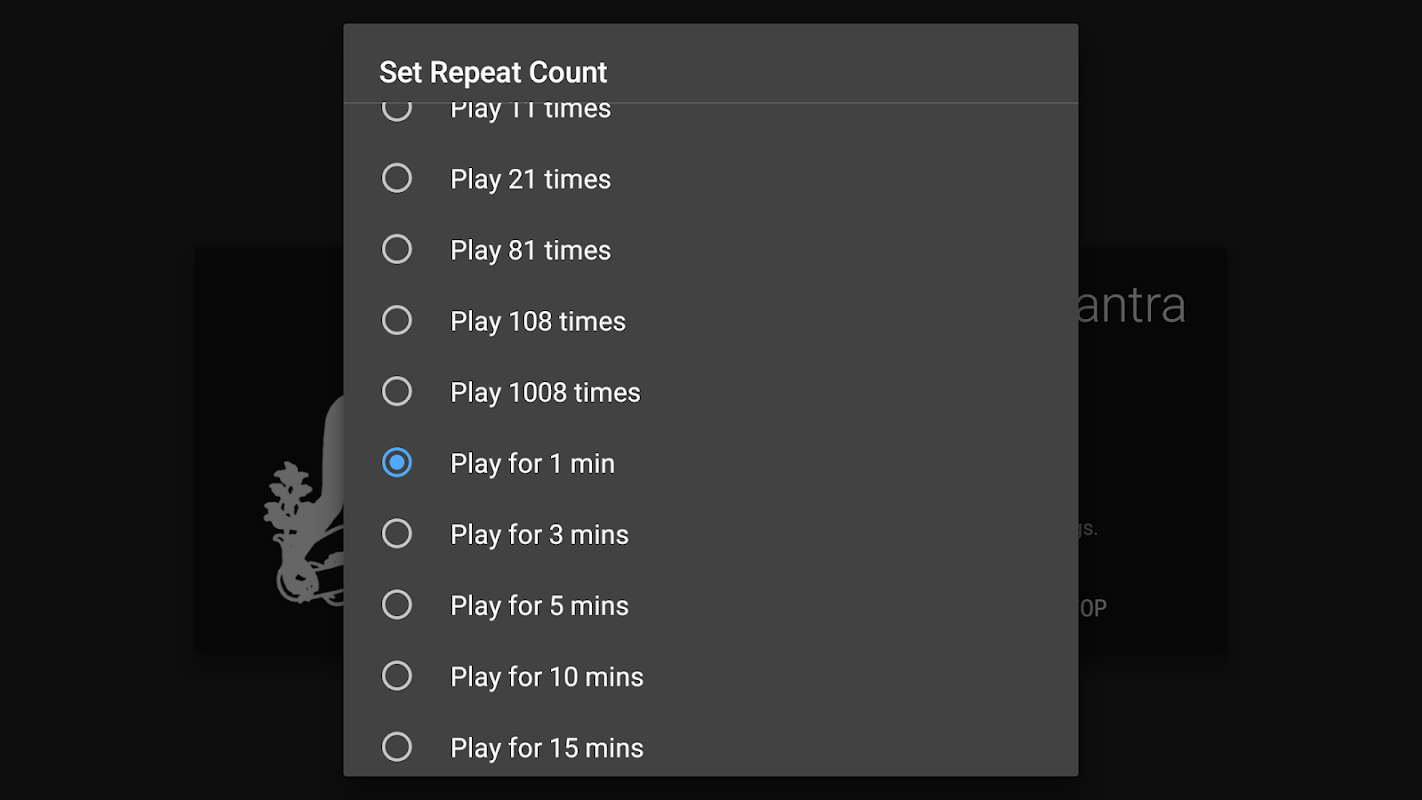Choose the 'Play 81 times' radio circle
Image resolution: width=1422 pixels, height=800 pixels.
397,249
